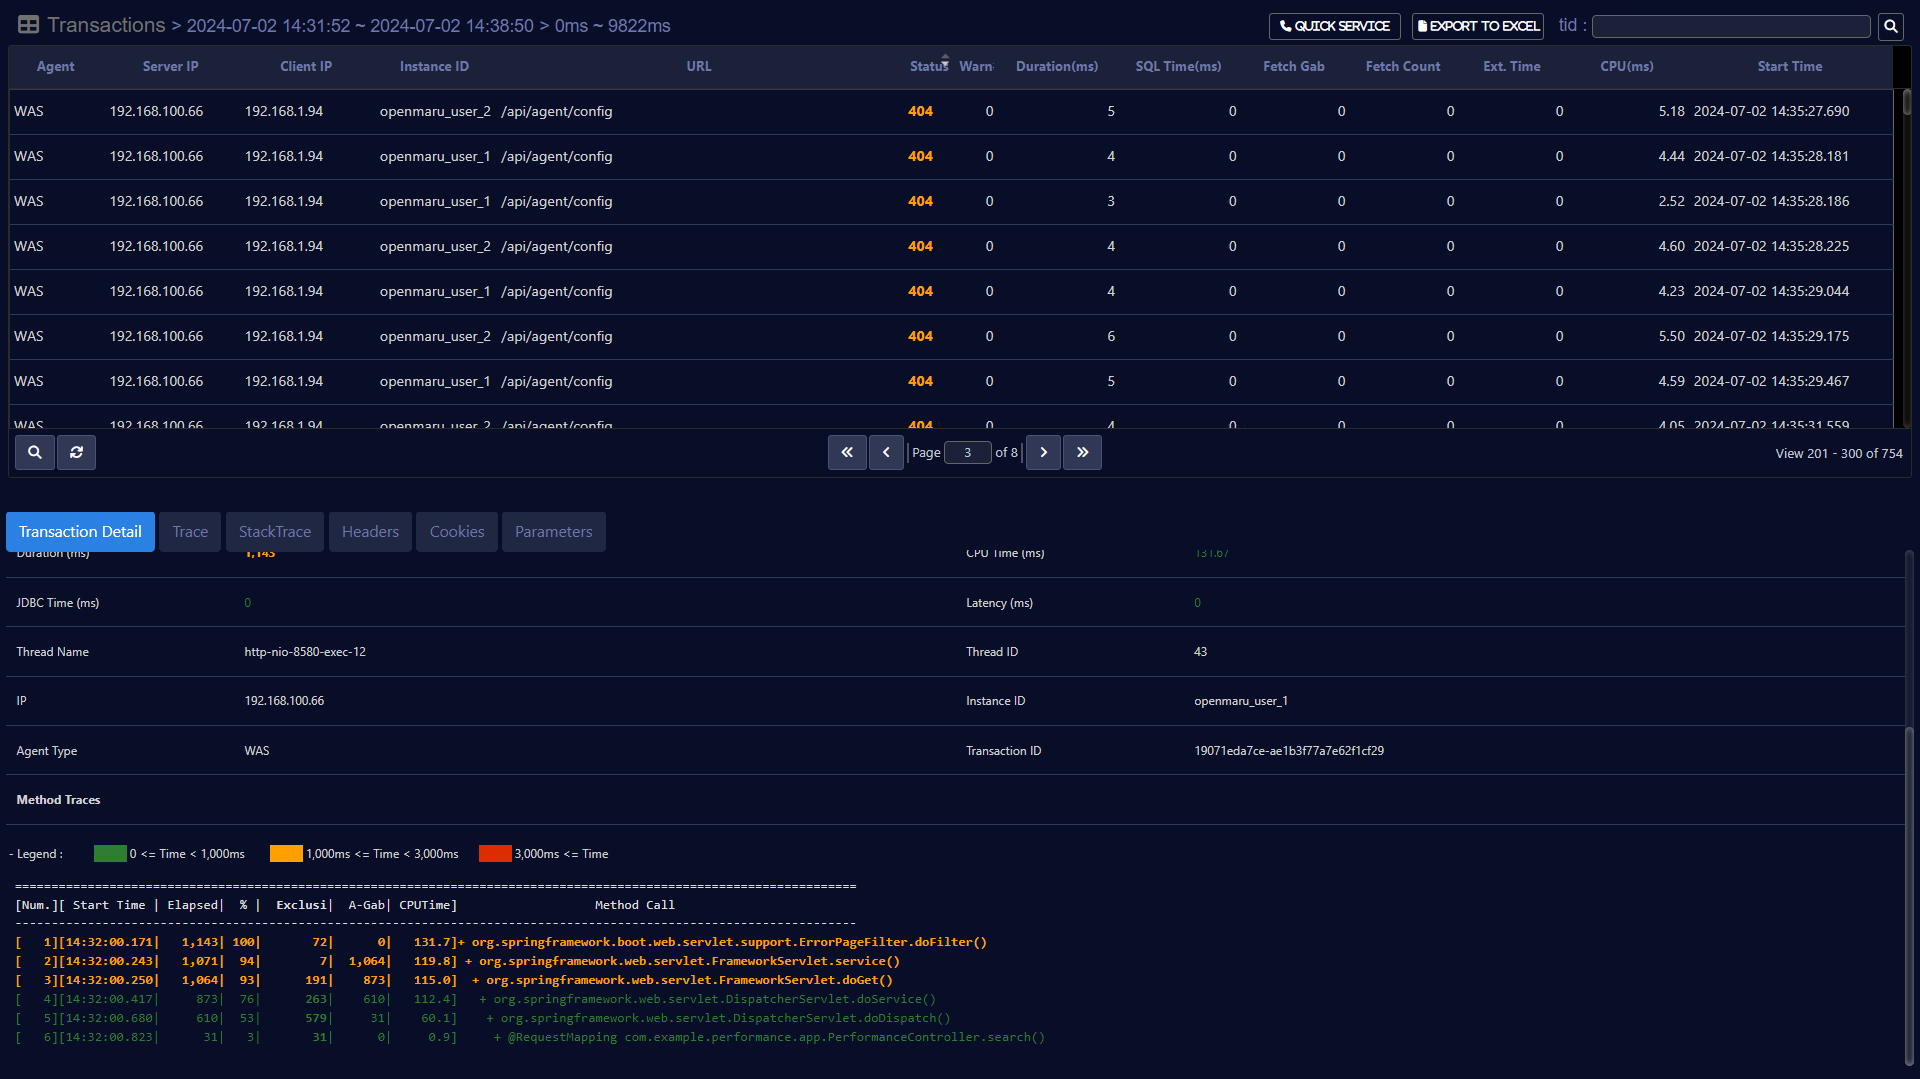Sort table by Duration(ms) column header
1920x1079 pixels.
pyautogui.click(x=1056, y=67)
